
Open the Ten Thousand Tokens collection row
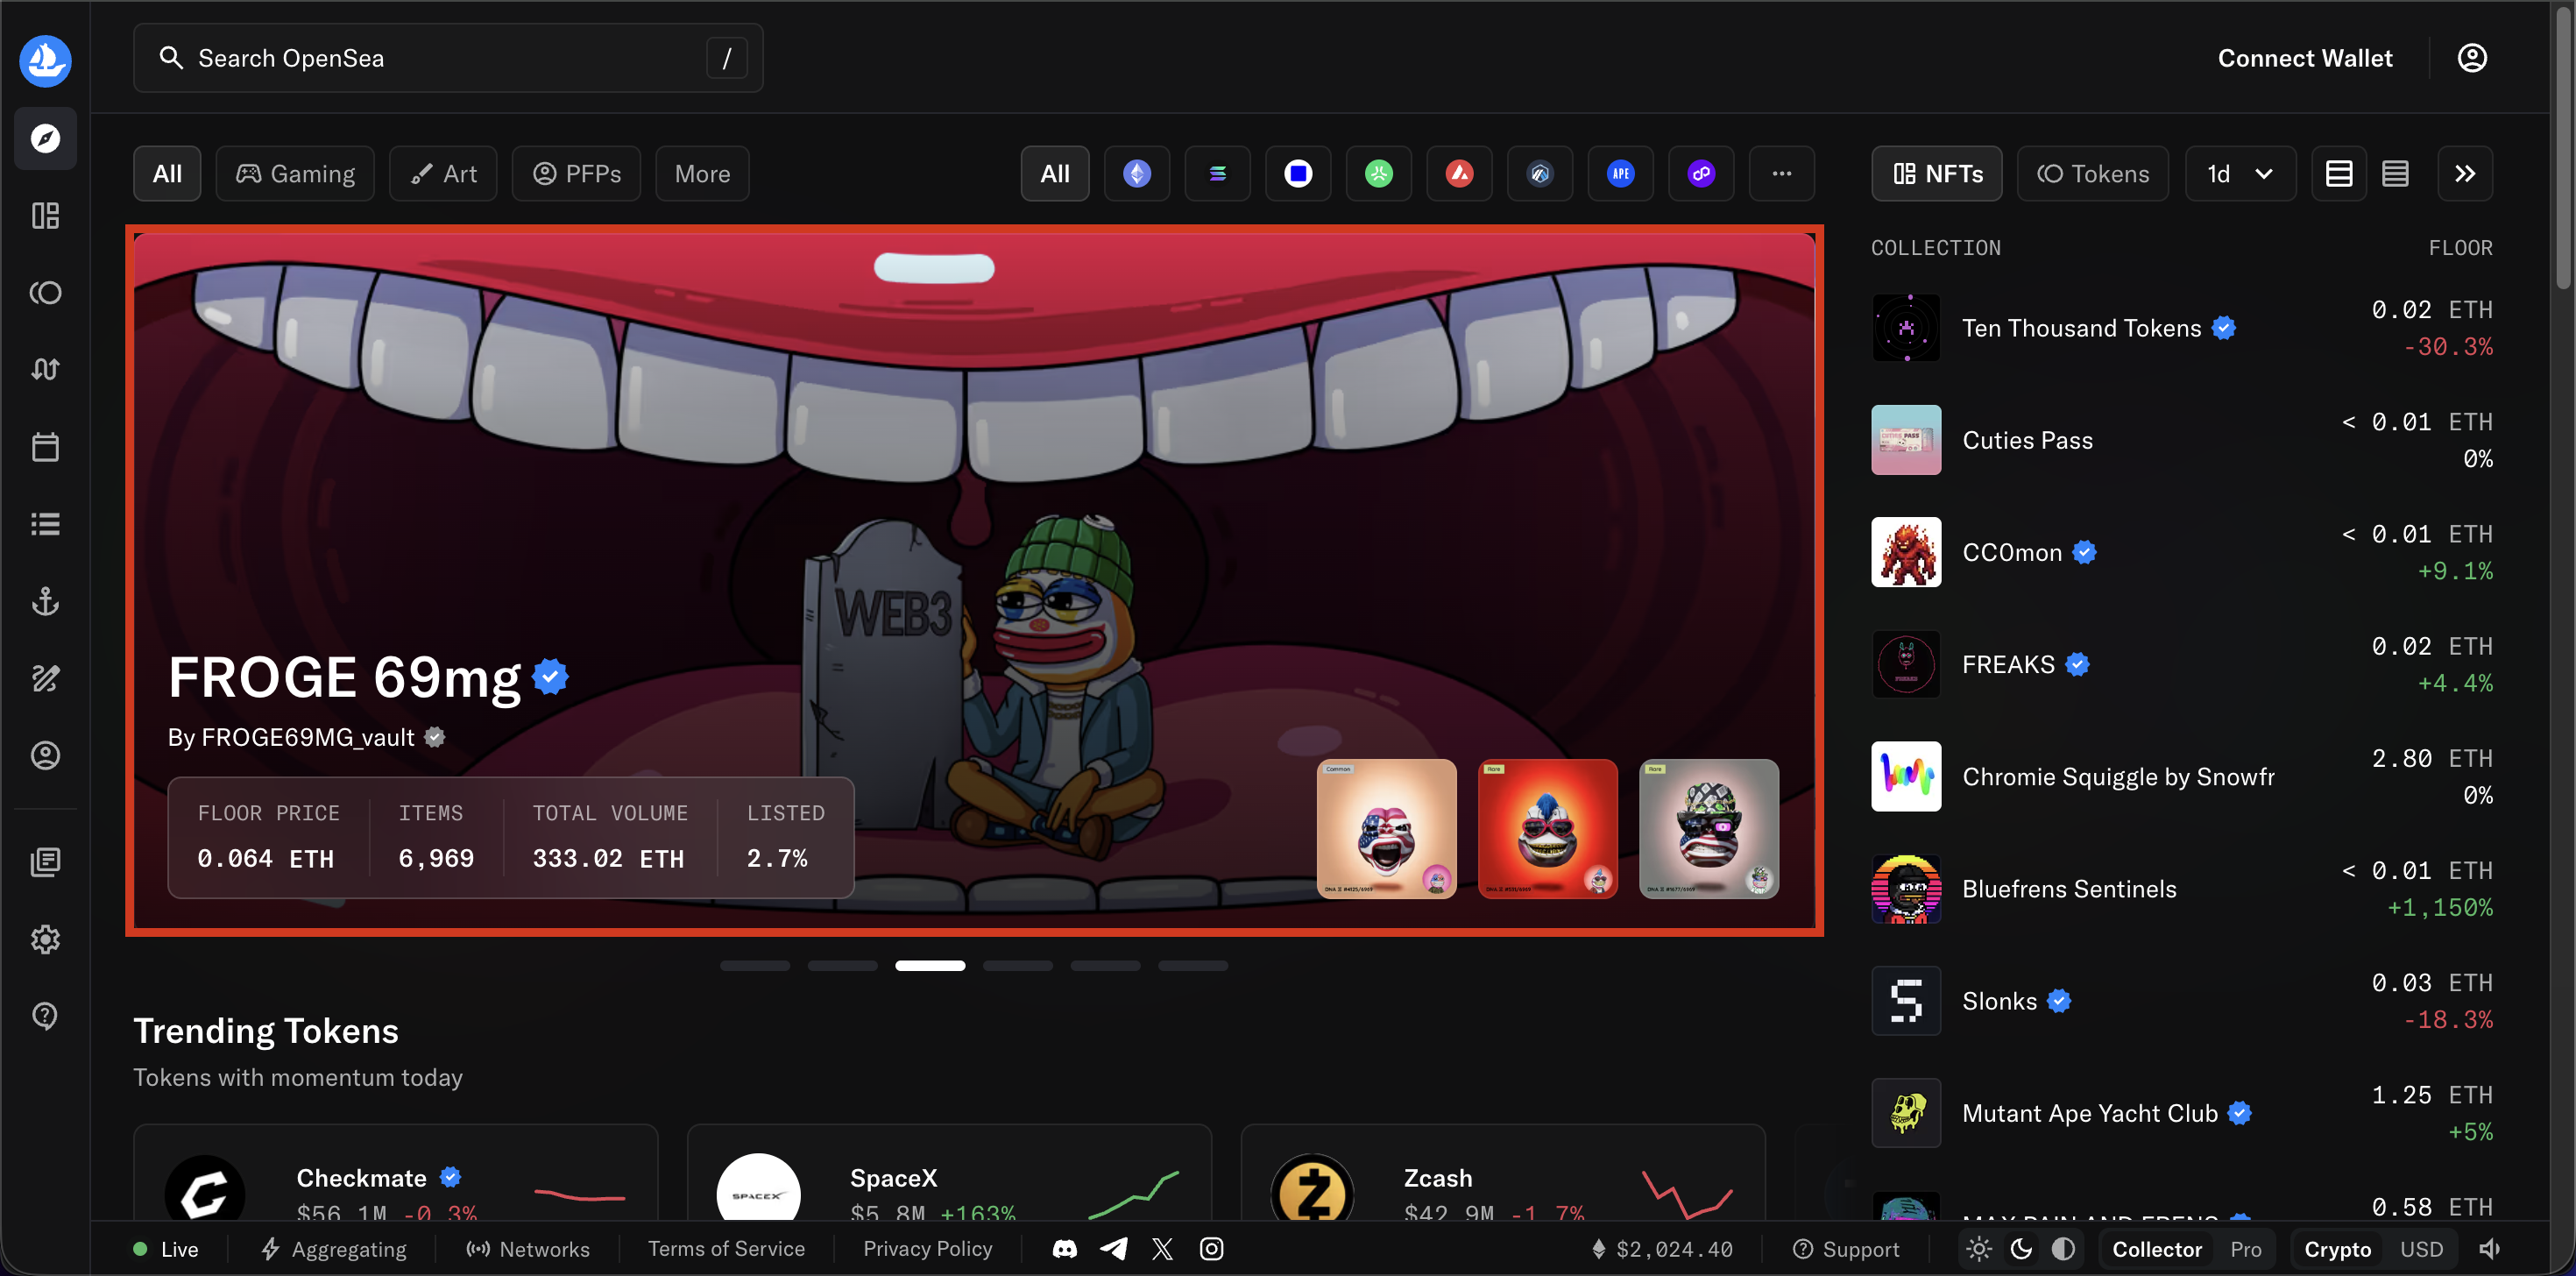tap(2182, 328)
